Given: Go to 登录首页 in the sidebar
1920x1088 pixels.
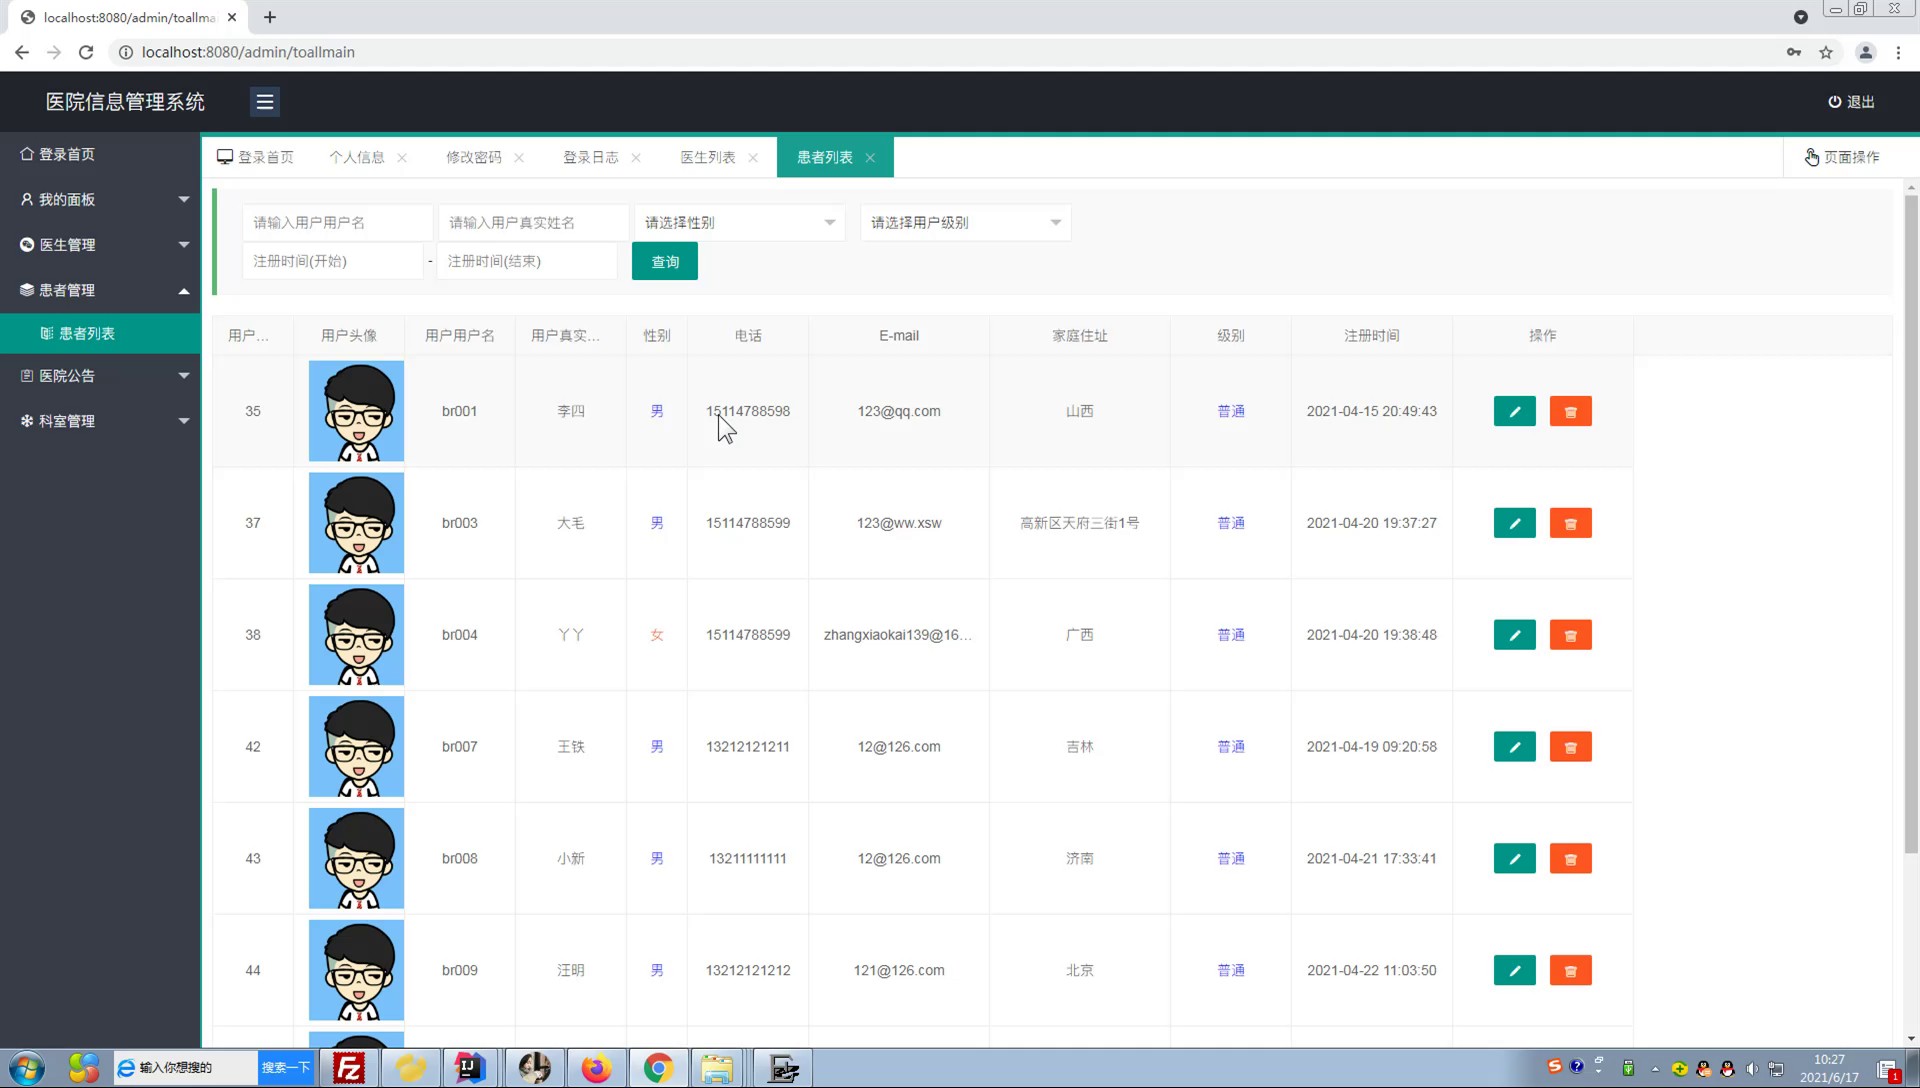Looking at the screenshot, I should tap(100, 154).
